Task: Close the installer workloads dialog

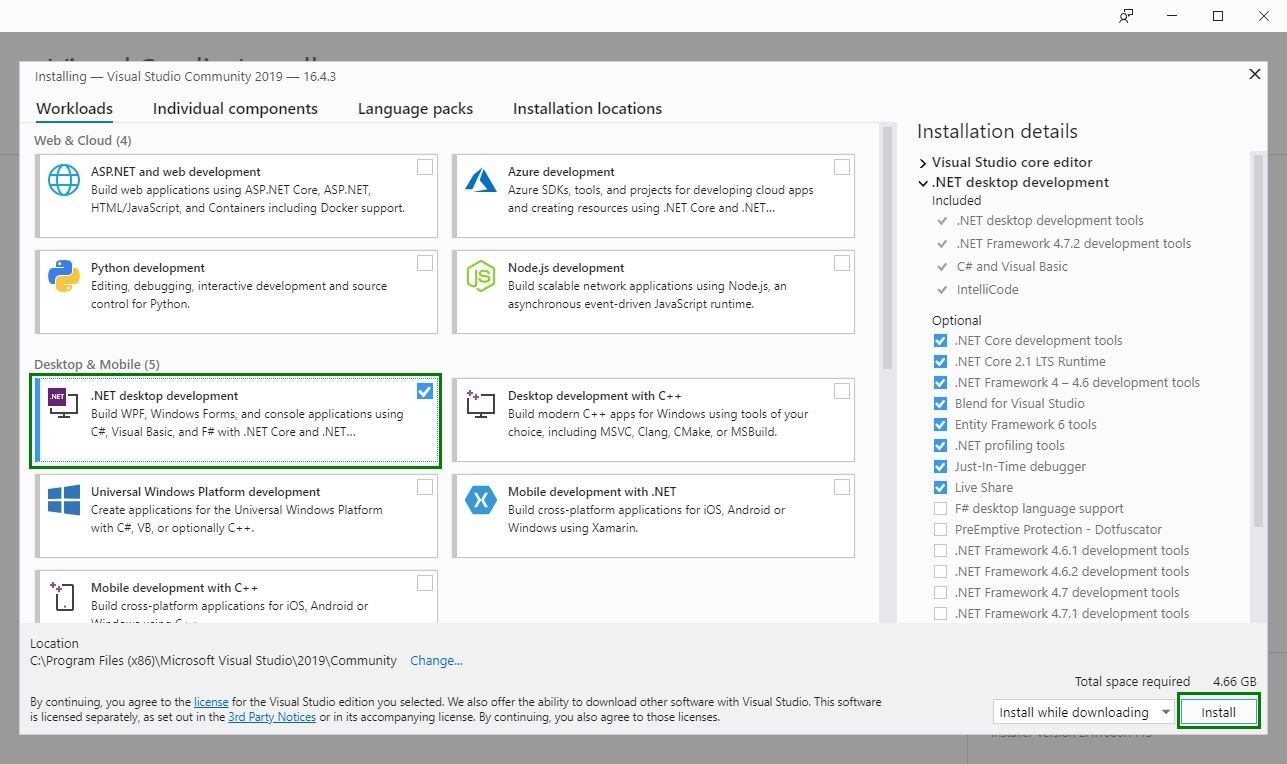Action: [1255, 75]
